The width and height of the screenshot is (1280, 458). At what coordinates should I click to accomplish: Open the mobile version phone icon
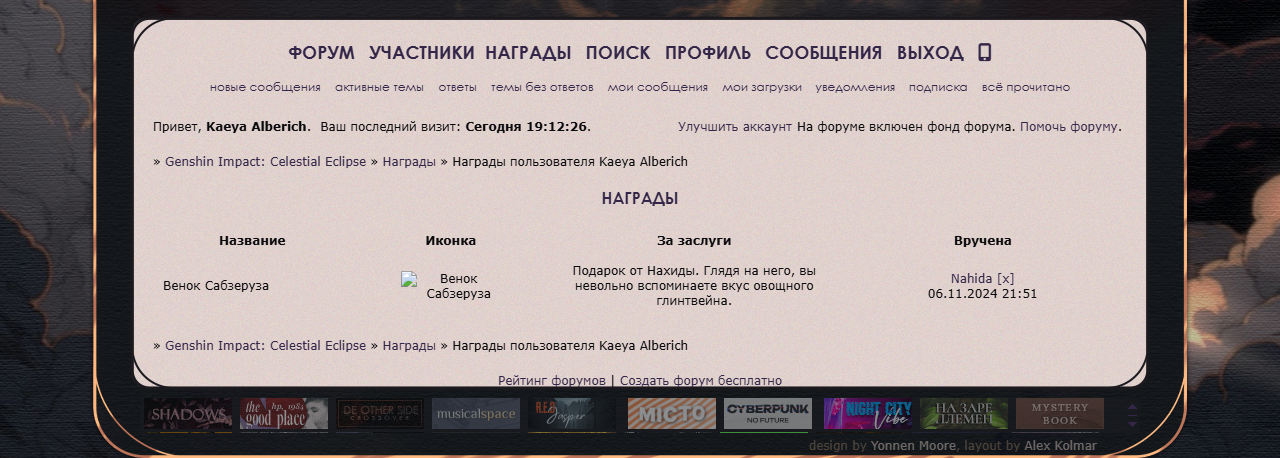coord(984,53)
